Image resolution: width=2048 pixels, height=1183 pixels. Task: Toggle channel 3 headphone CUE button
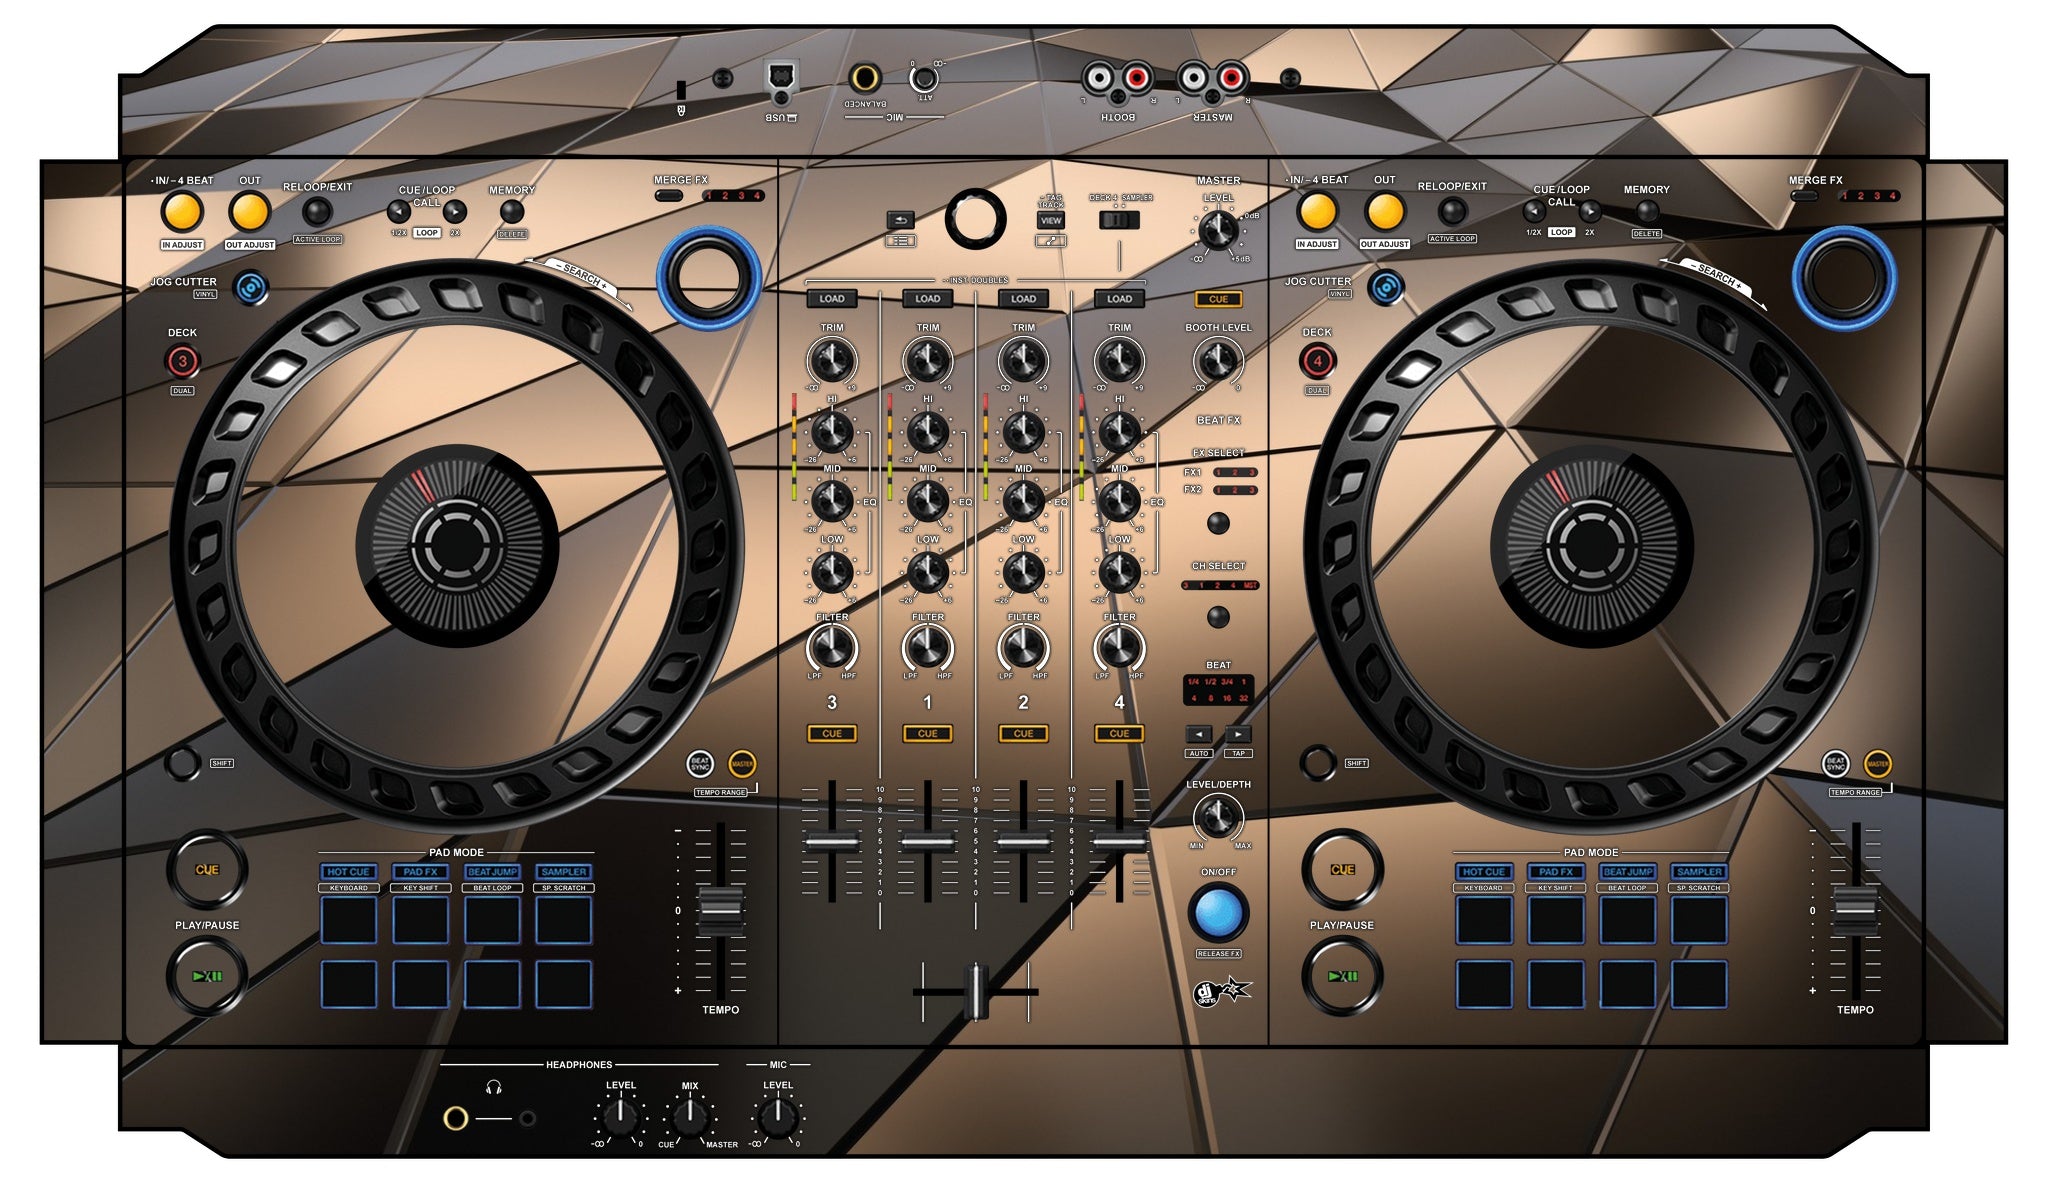(832, 734)
